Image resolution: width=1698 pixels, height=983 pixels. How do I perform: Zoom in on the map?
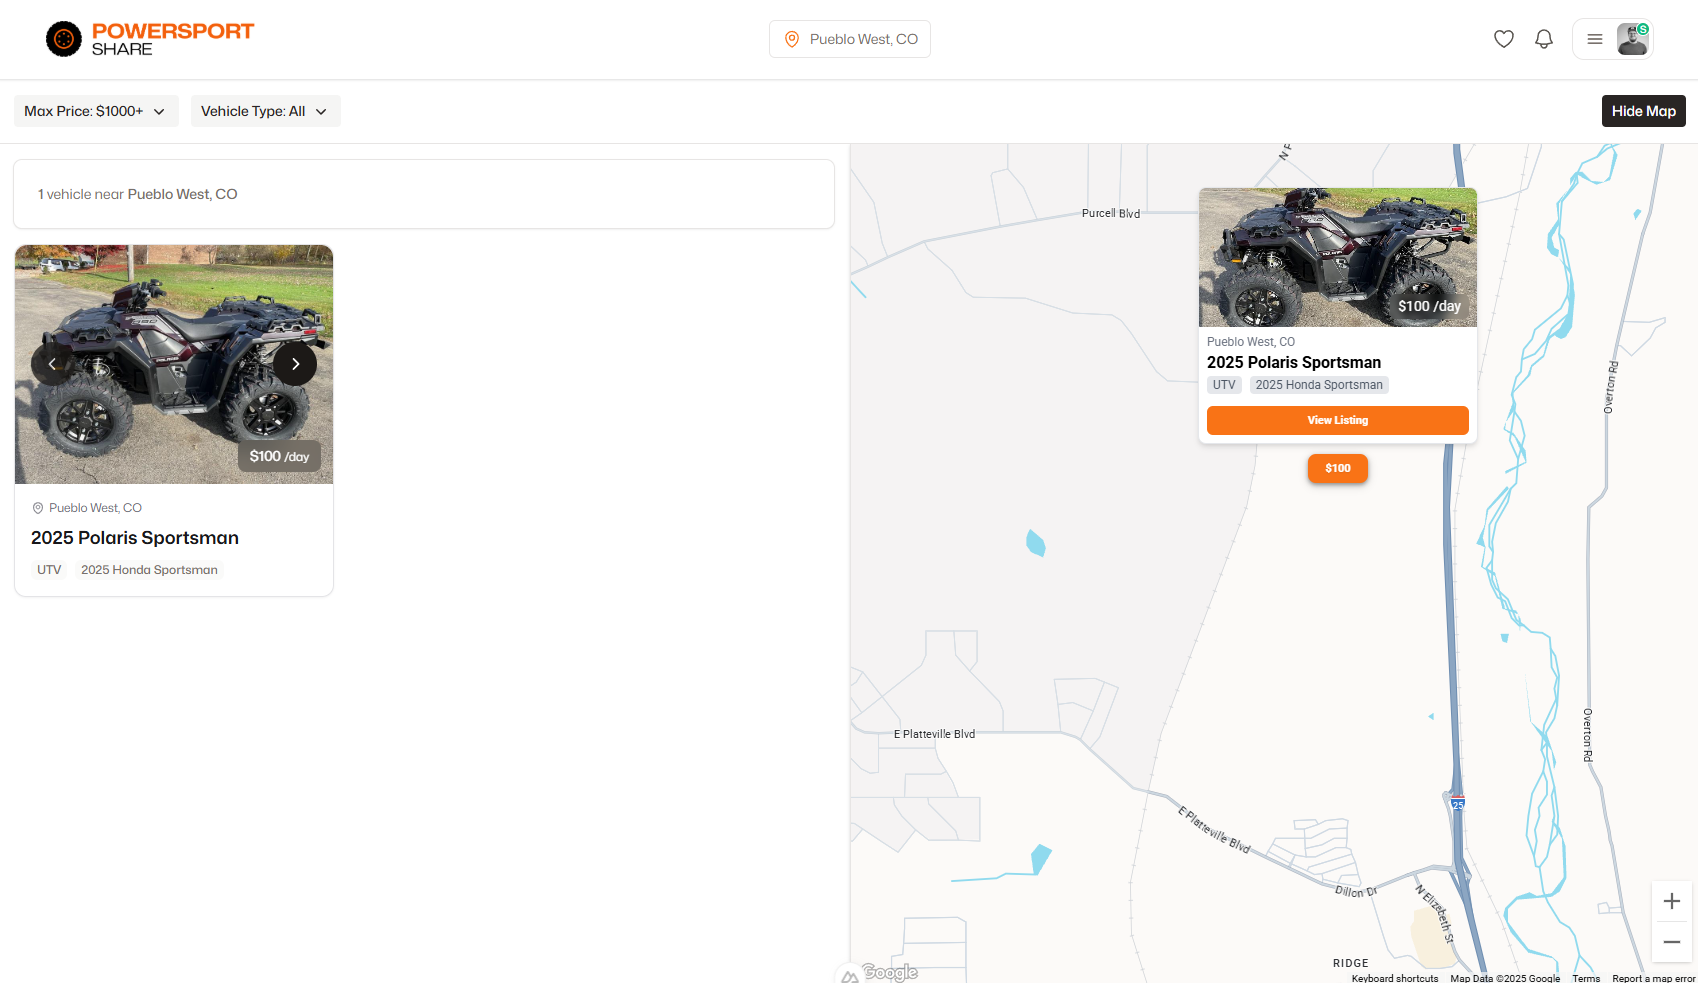[x=1671, y=901]
